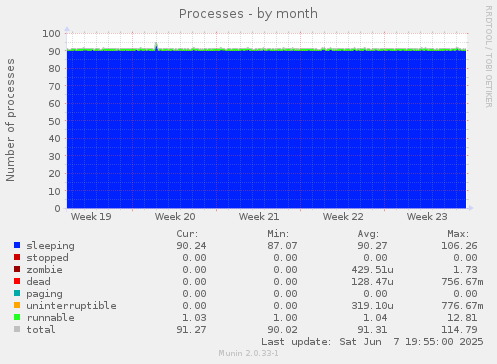Select the 'uninterruptible' legend label
This screenshot has height=364, width=497.
[71, 306]
